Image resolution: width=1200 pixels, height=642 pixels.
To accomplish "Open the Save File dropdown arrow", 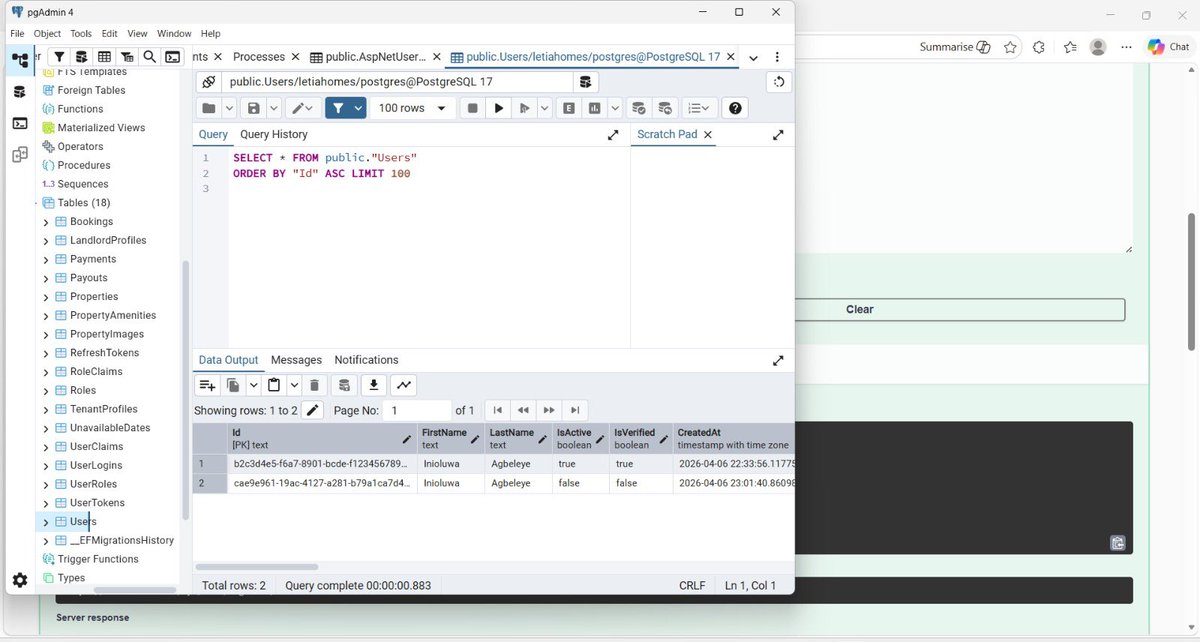I will [x=273, y=108].
